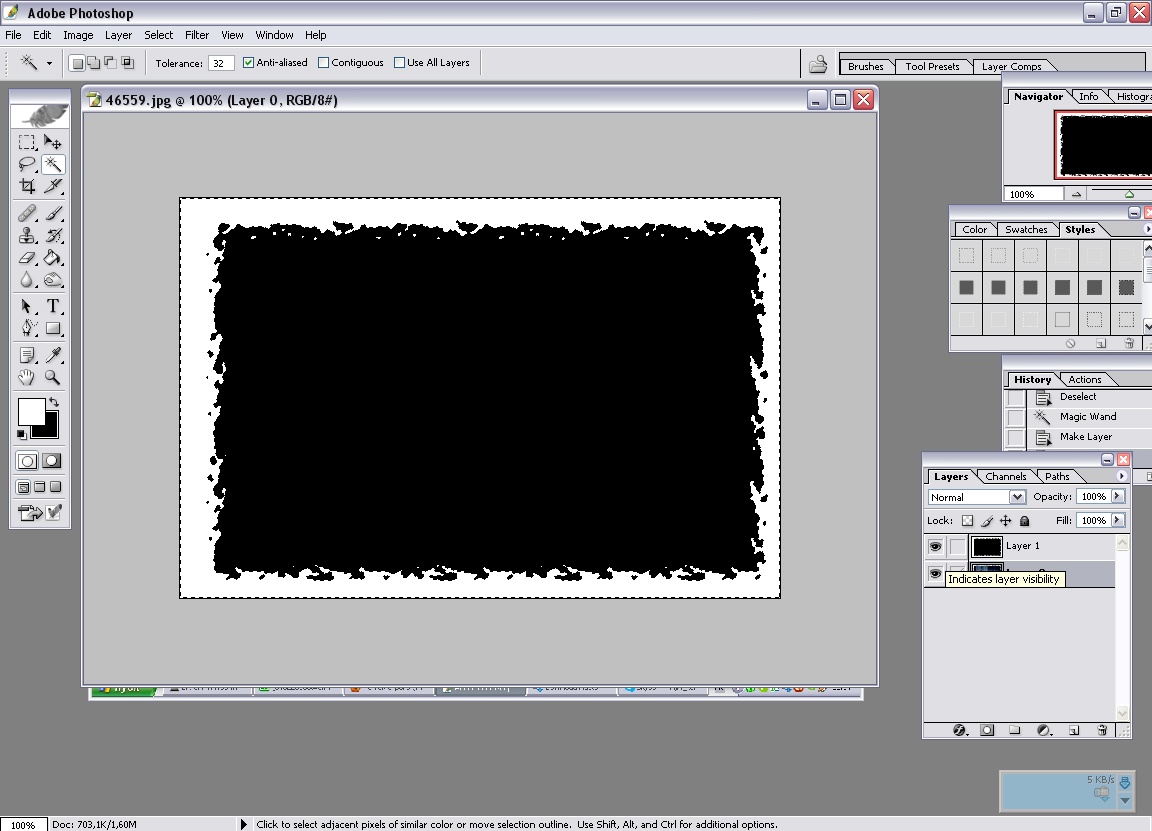Open the tool preset picker arrow
This screenshot has width=1152, height=831.
point(49,63)
